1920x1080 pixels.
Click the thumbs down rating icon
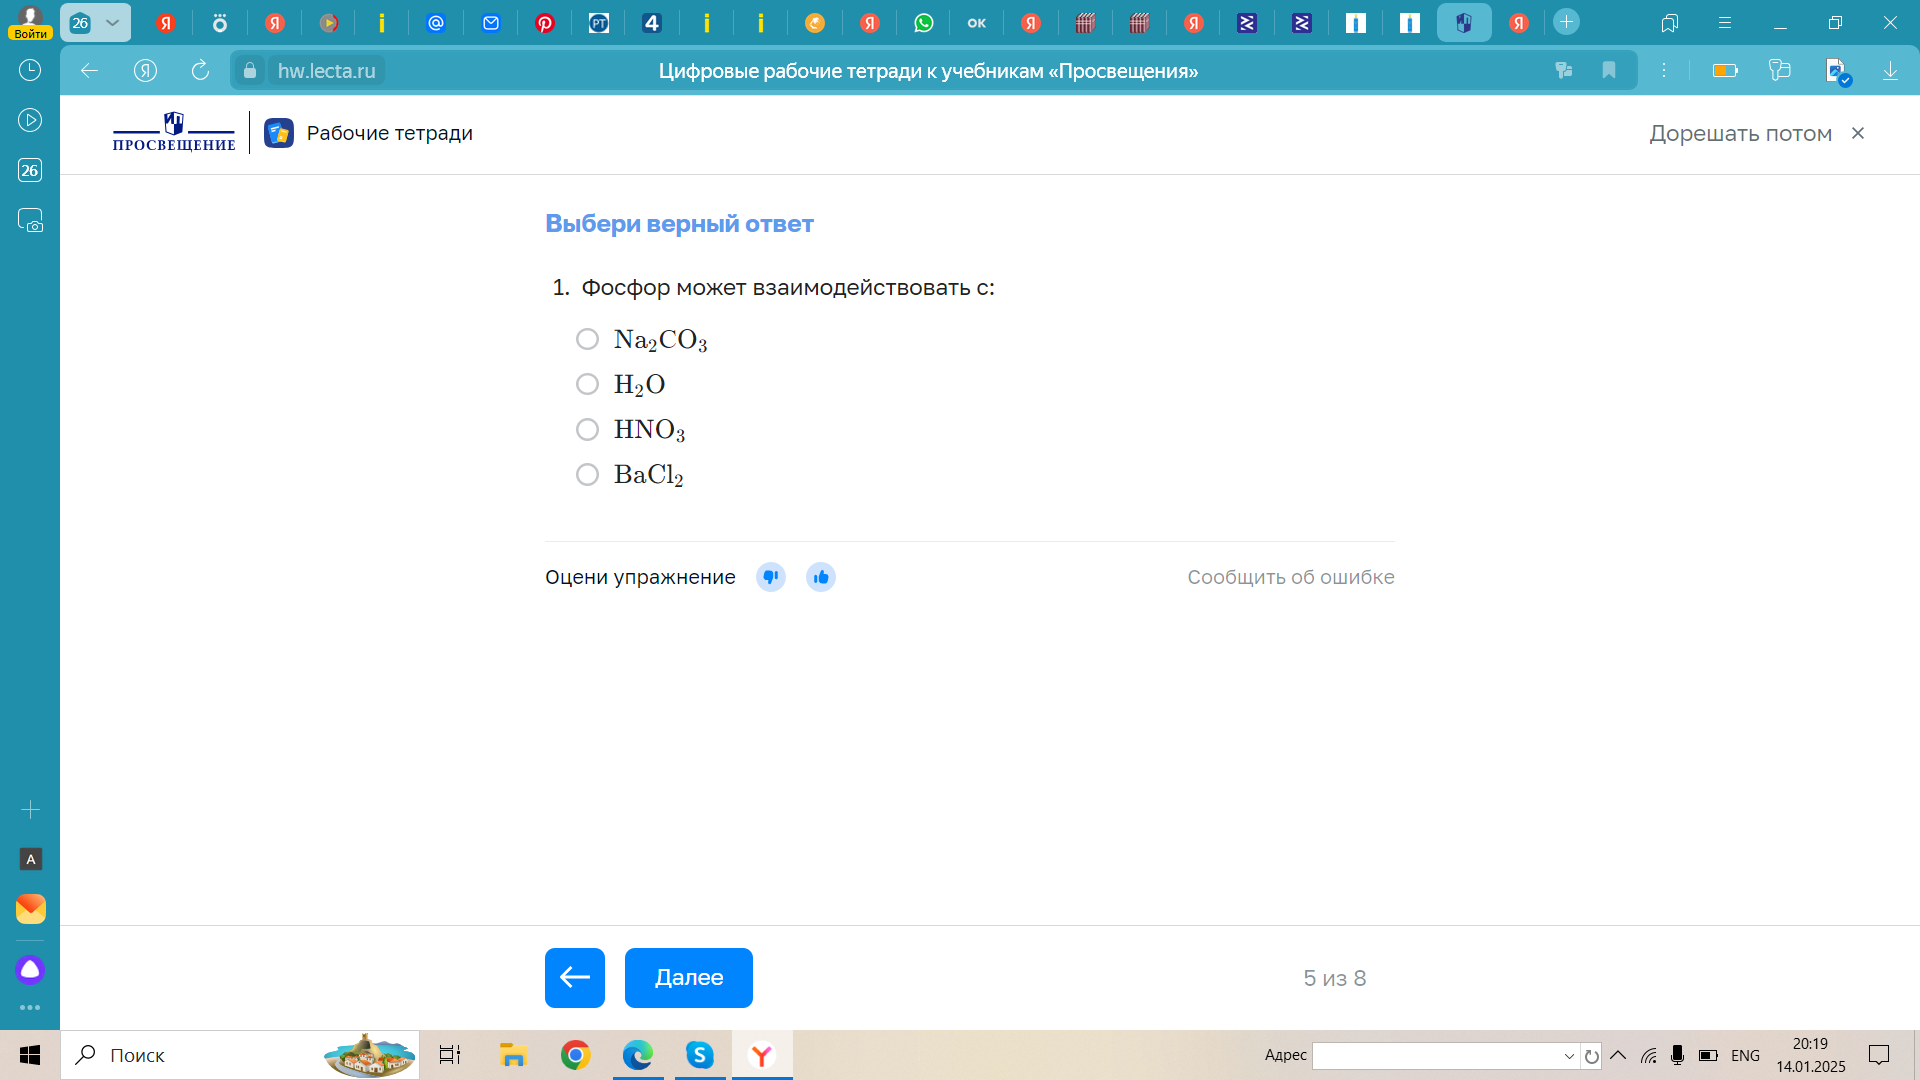pyautogui.click(x=770, y=577)
